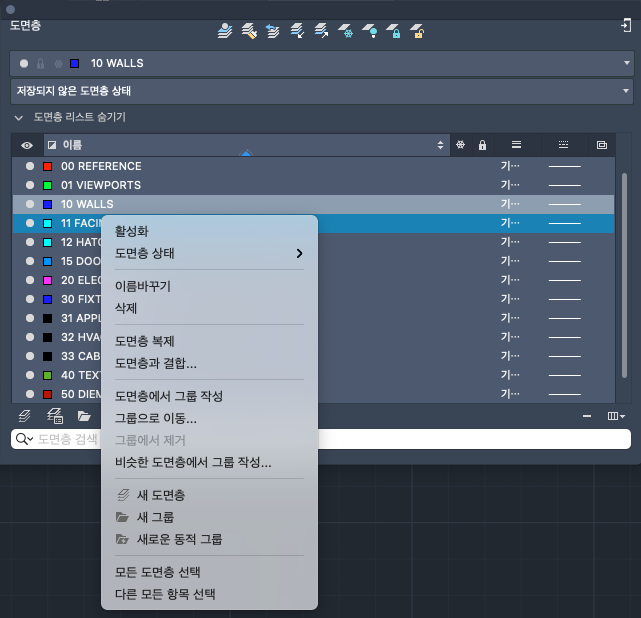Viewport: 641px width, 618px height.
Task: Click the minus delete-layer button below the list
Action: (587, 416)
